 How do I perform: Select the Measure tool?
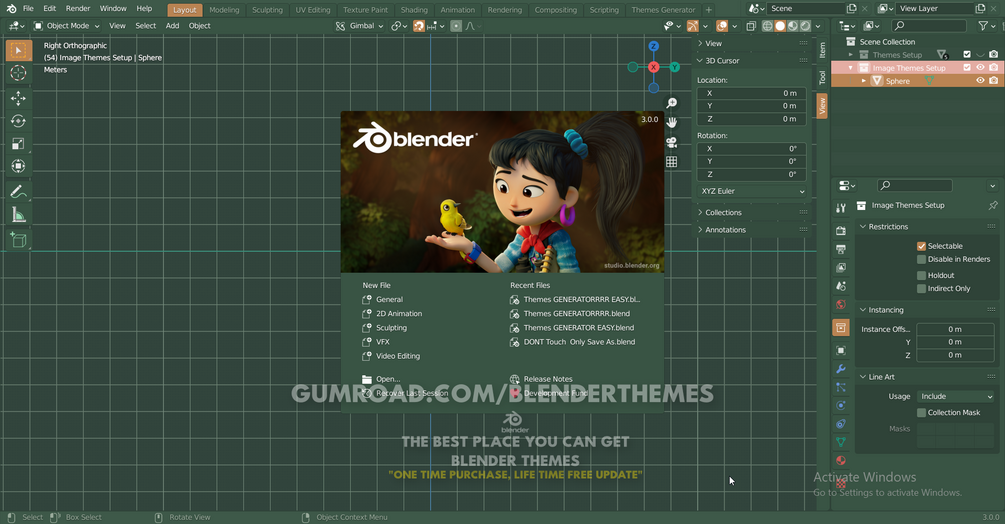(x=18, y=215)
